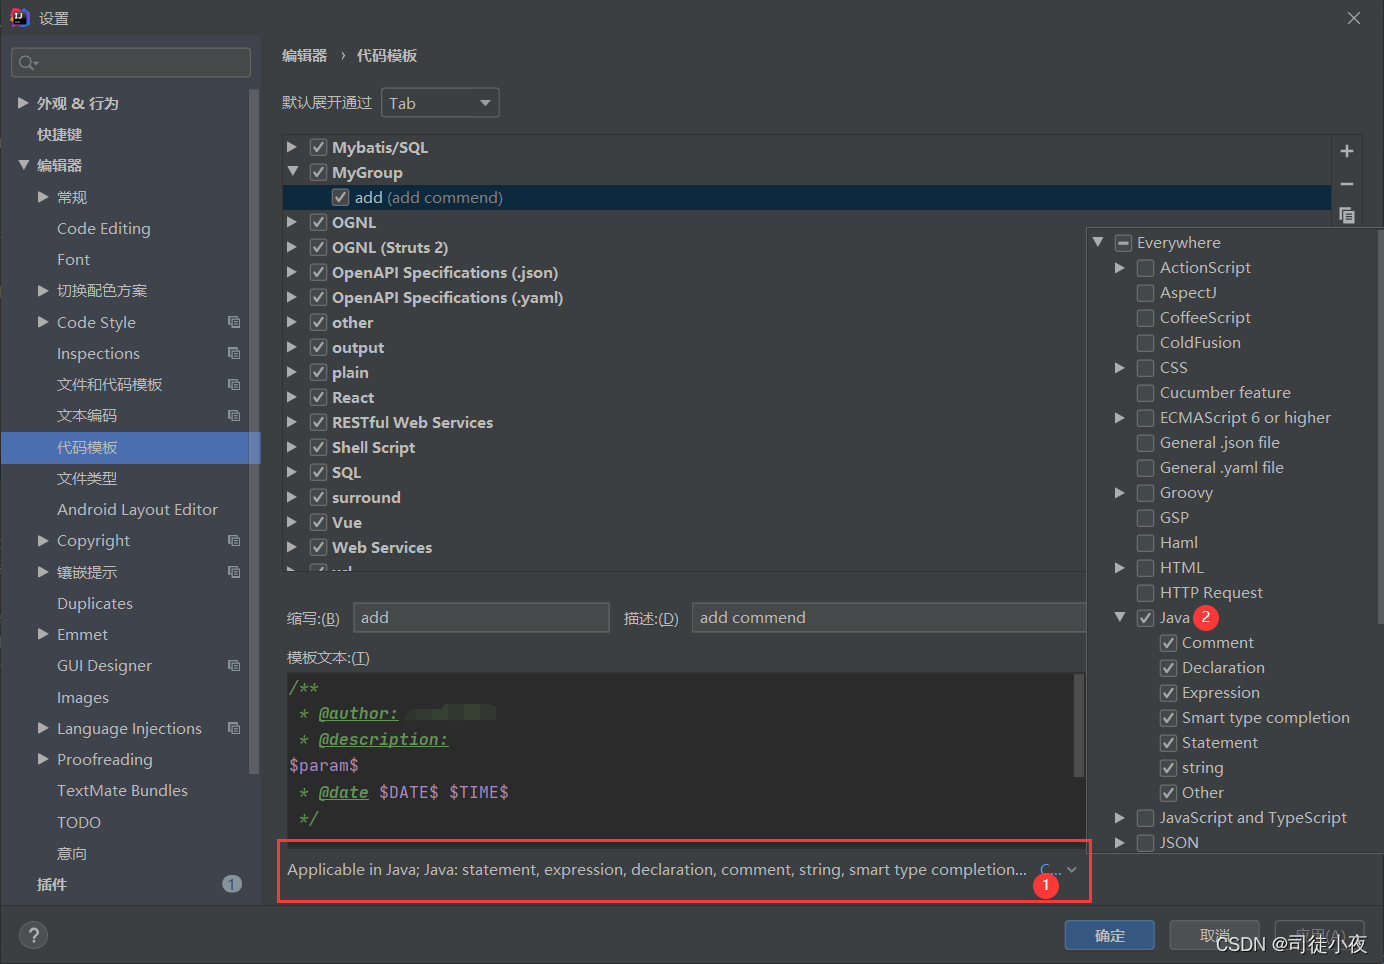
Task: Click the project-level icon beside Inspections
Action: tap(234, 353)
